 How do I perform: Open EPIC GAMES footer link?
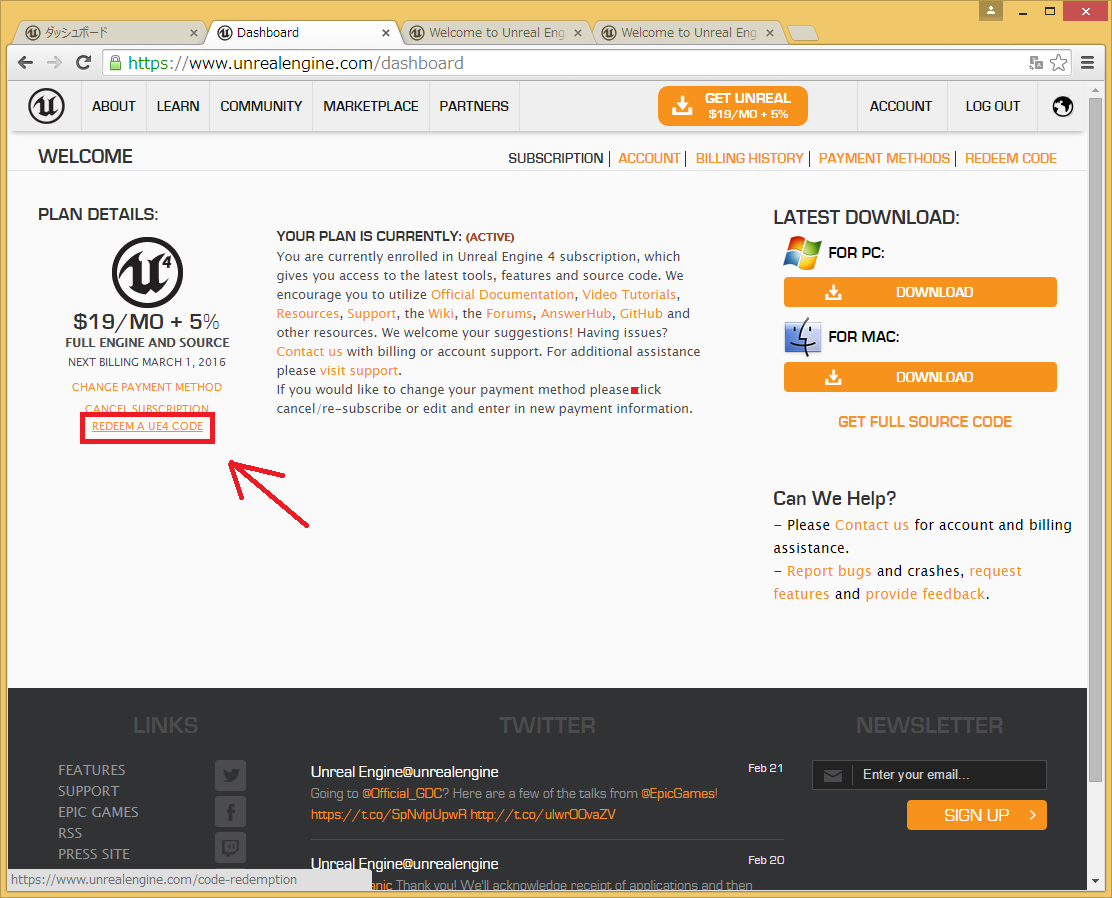point(98,812)
